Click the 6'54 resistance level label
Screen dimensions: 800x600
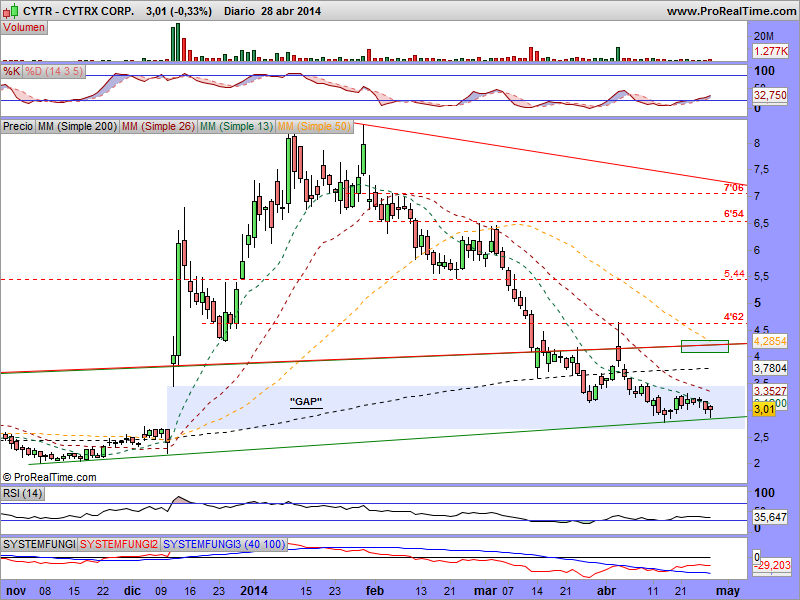point(734,214)
